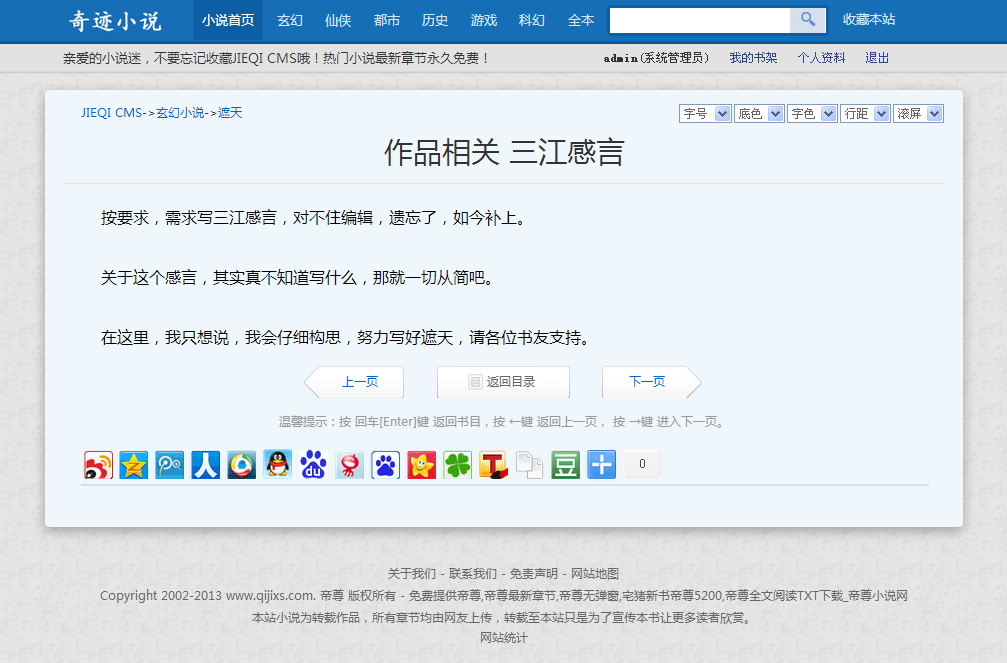This screenshot has width=1007, height=663.
Task: Click JIEQI CMS breadcrumb link
Action: (111, 112)
